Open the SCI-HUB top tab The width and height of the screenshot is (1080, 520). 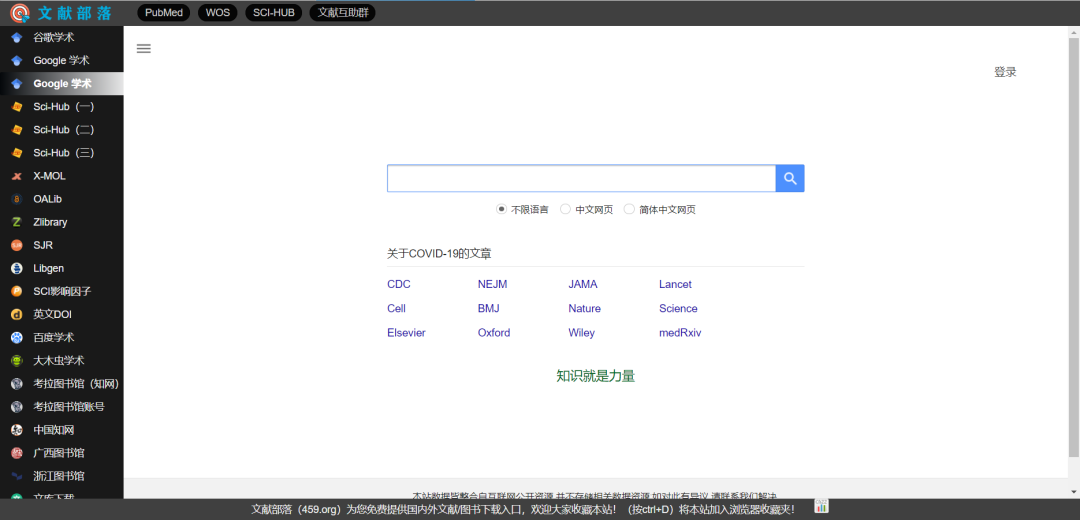click(x=273, y=13)
